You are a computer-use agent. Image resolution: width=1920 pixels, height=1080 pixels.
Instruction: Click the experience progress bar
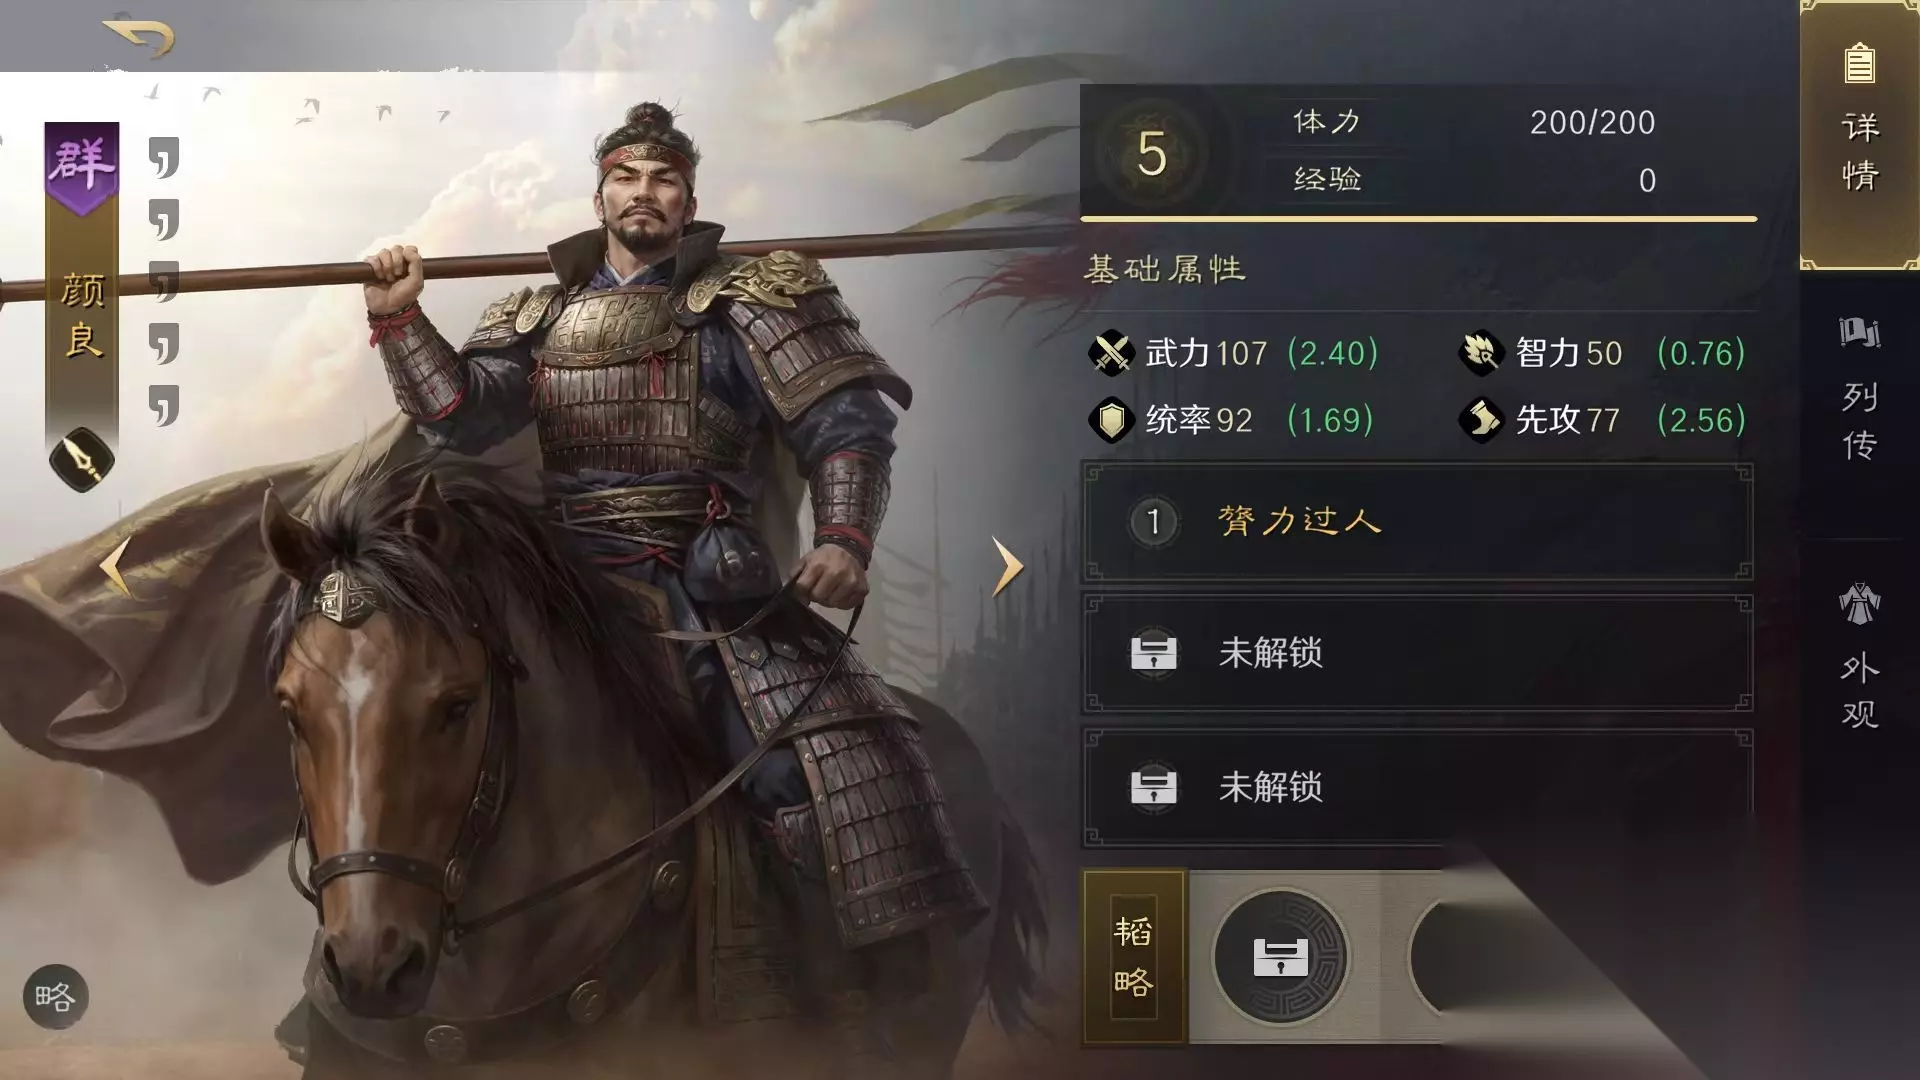[1418, 218]
